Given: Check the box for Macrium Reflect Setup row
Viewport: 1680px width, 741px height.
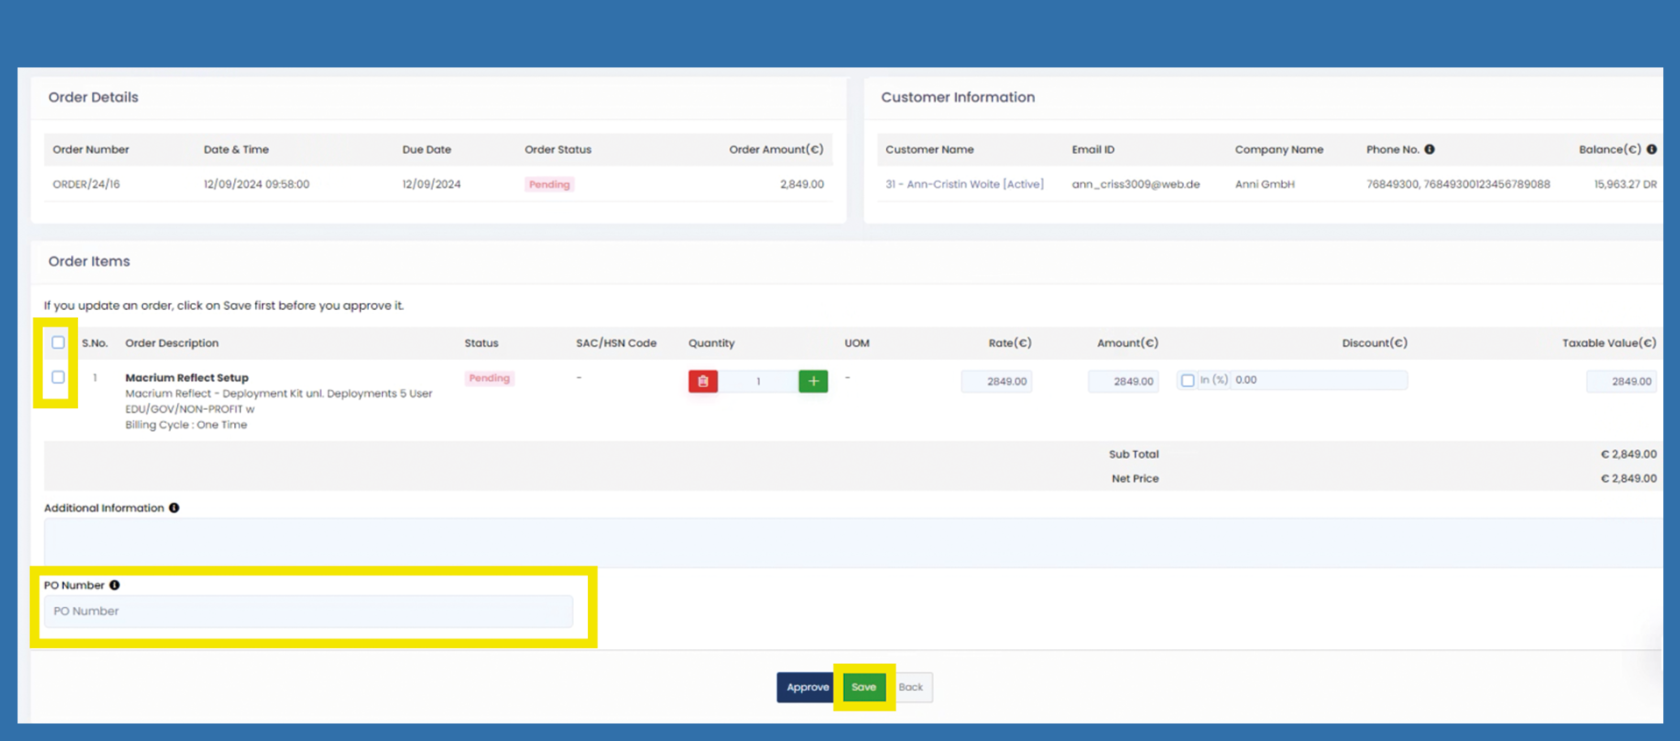Looking at the screenshot, I should pyautogui.click(x=58, y=378).
